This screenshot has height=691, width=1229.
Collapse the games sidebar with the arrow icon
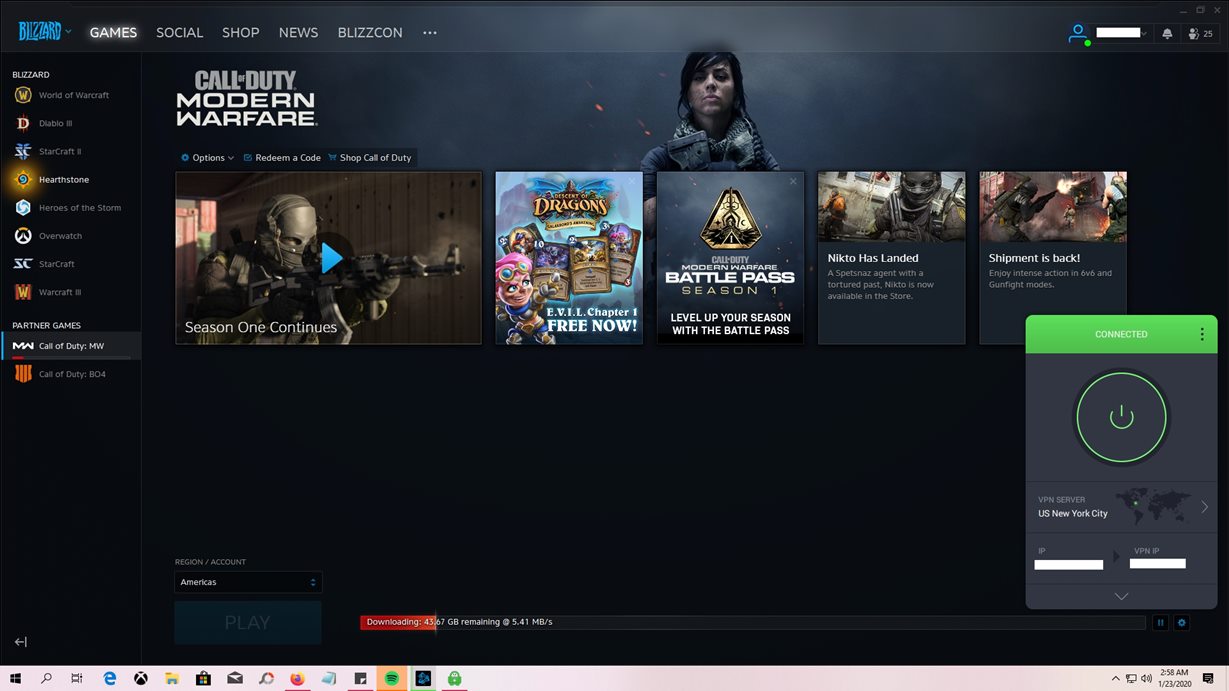pos(20,642)
